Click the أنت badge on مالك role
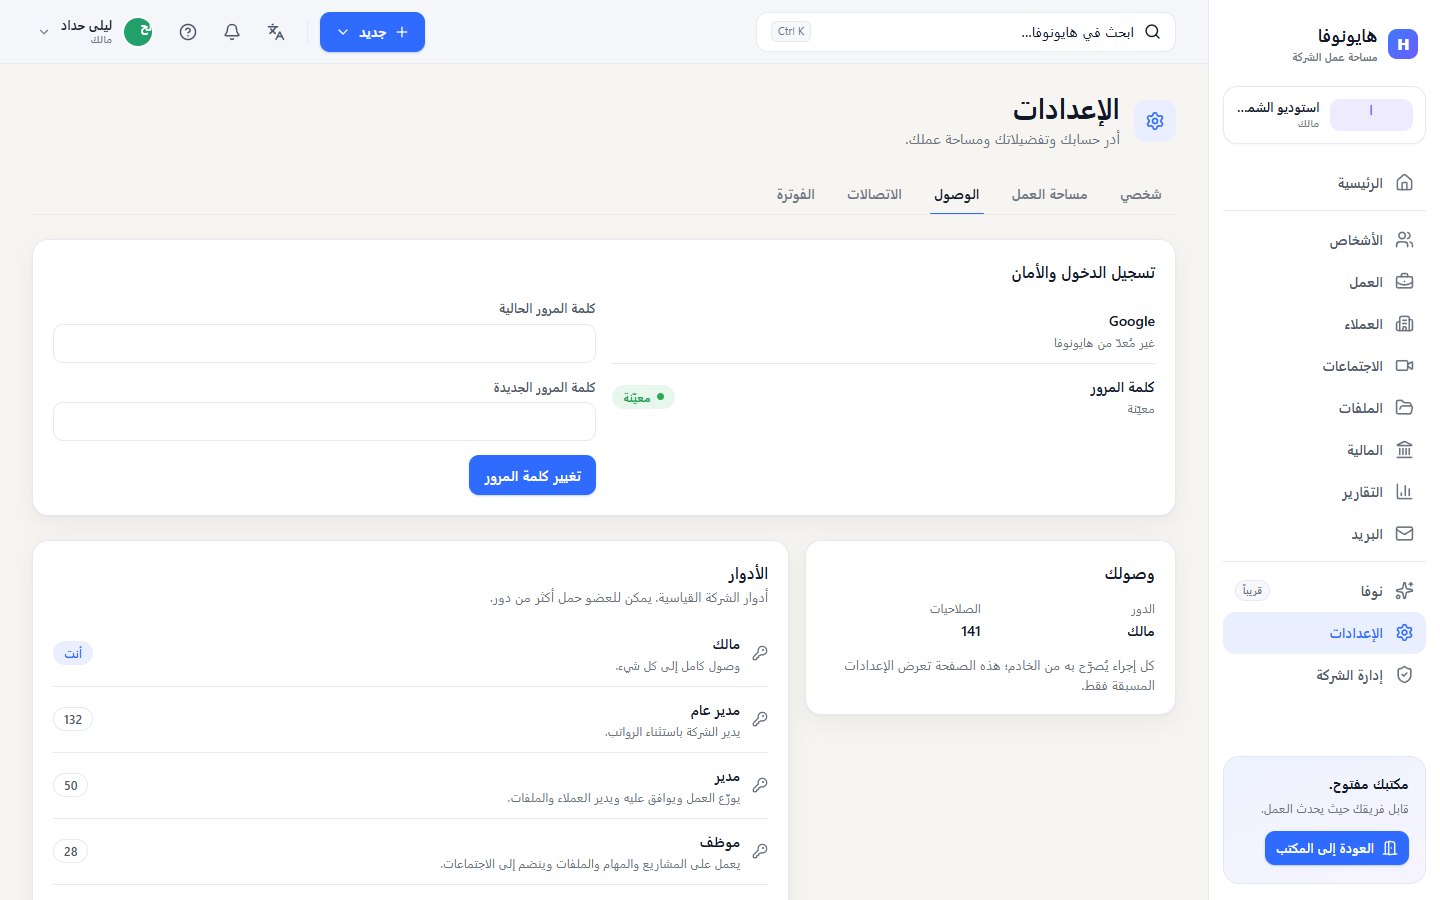This screenshot has width=1440, height=900. [x=73, y=653]
